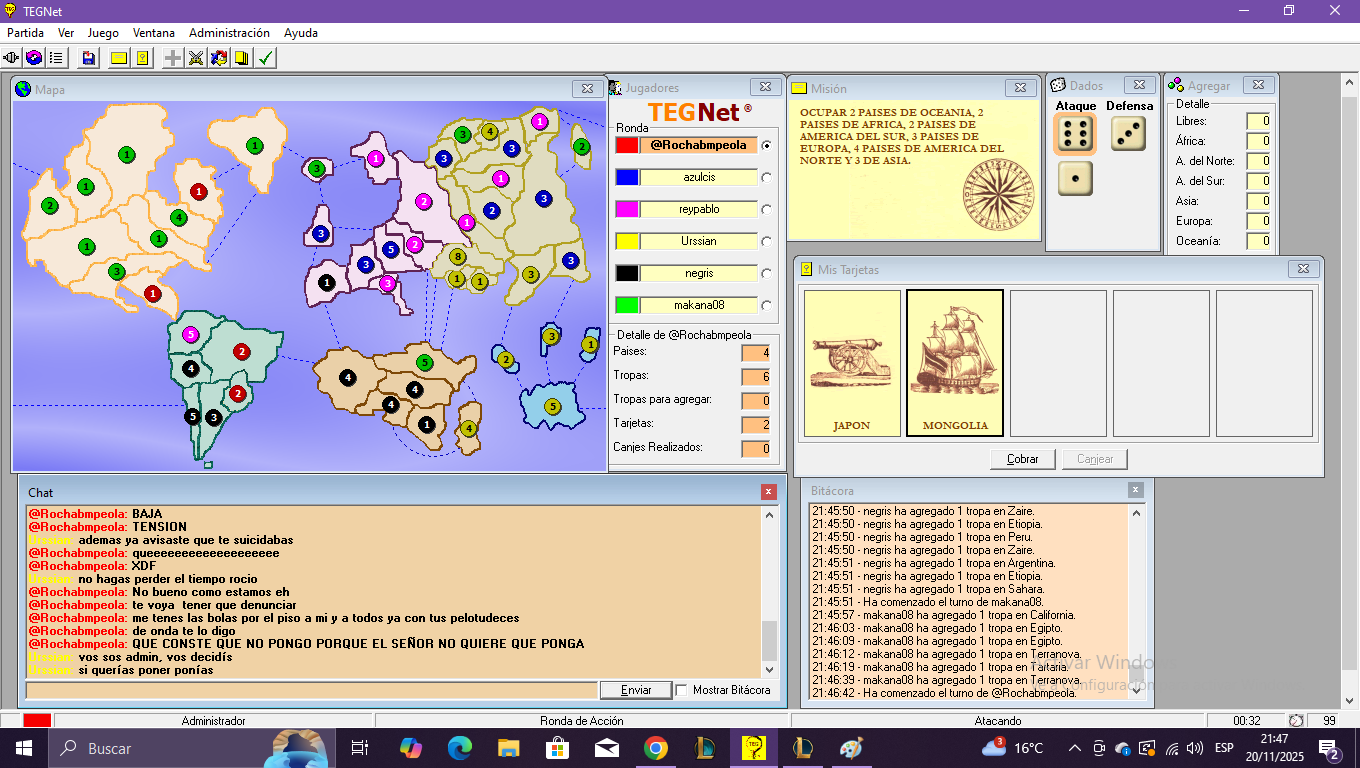This screenshot has width=1360, height=768.
Task: Click the plug connection icon in toolbar
Action: tap(12, 58)
